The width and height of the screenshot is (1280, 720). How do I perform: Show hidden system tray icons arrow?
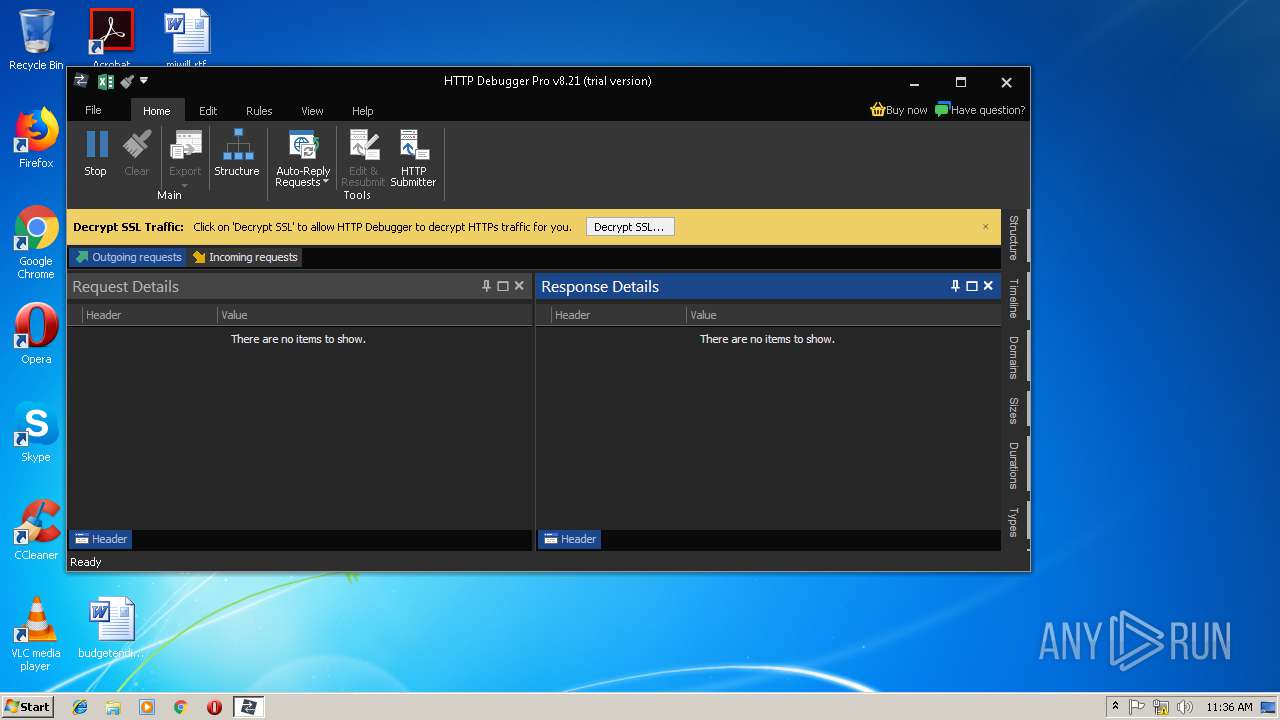(1115, 707)
